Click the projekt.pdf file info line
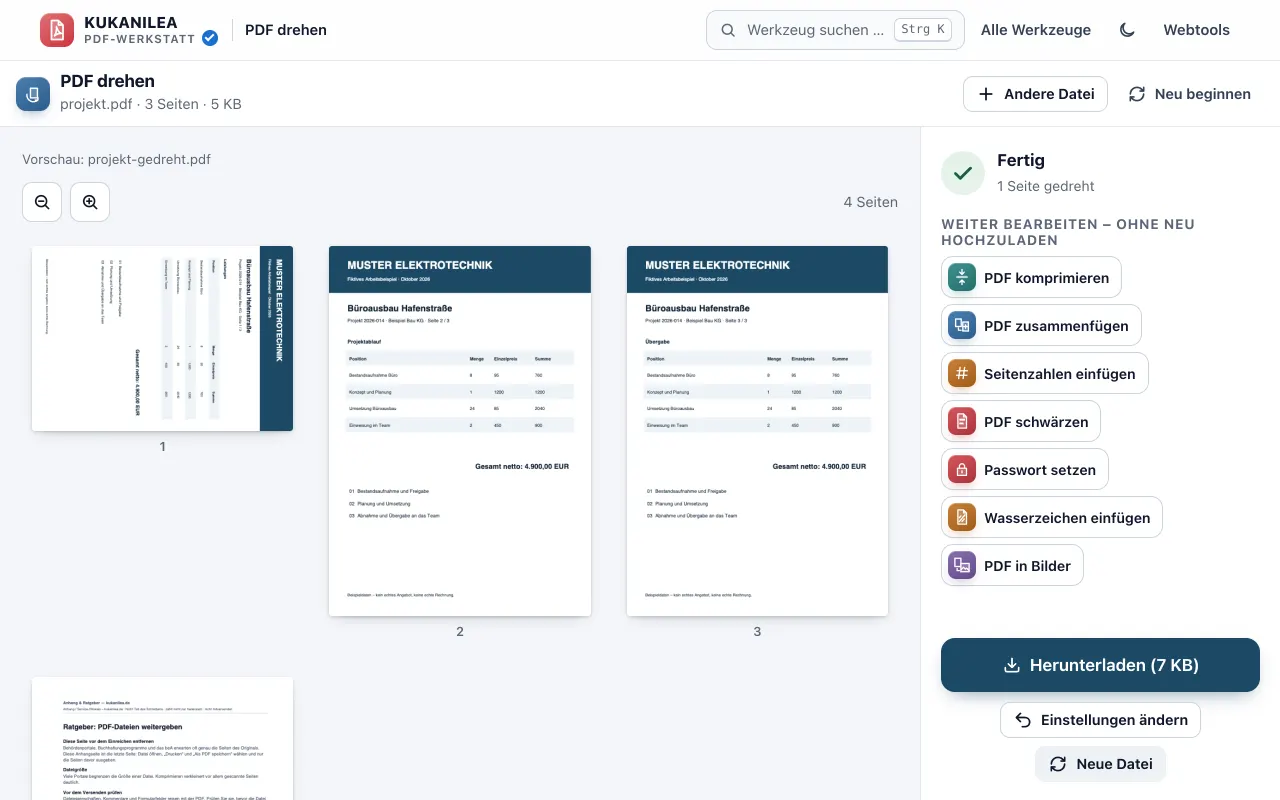The image size is (1280, 800). pos(151,104)
